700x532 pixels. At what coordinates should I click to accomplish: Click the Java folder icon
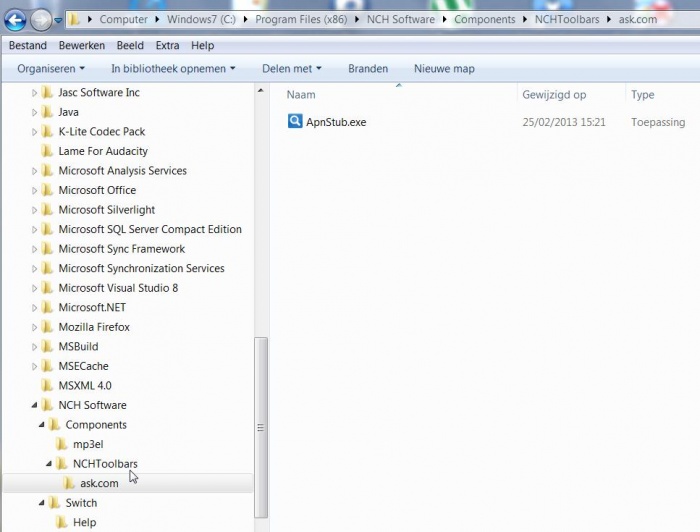[47, 112]
